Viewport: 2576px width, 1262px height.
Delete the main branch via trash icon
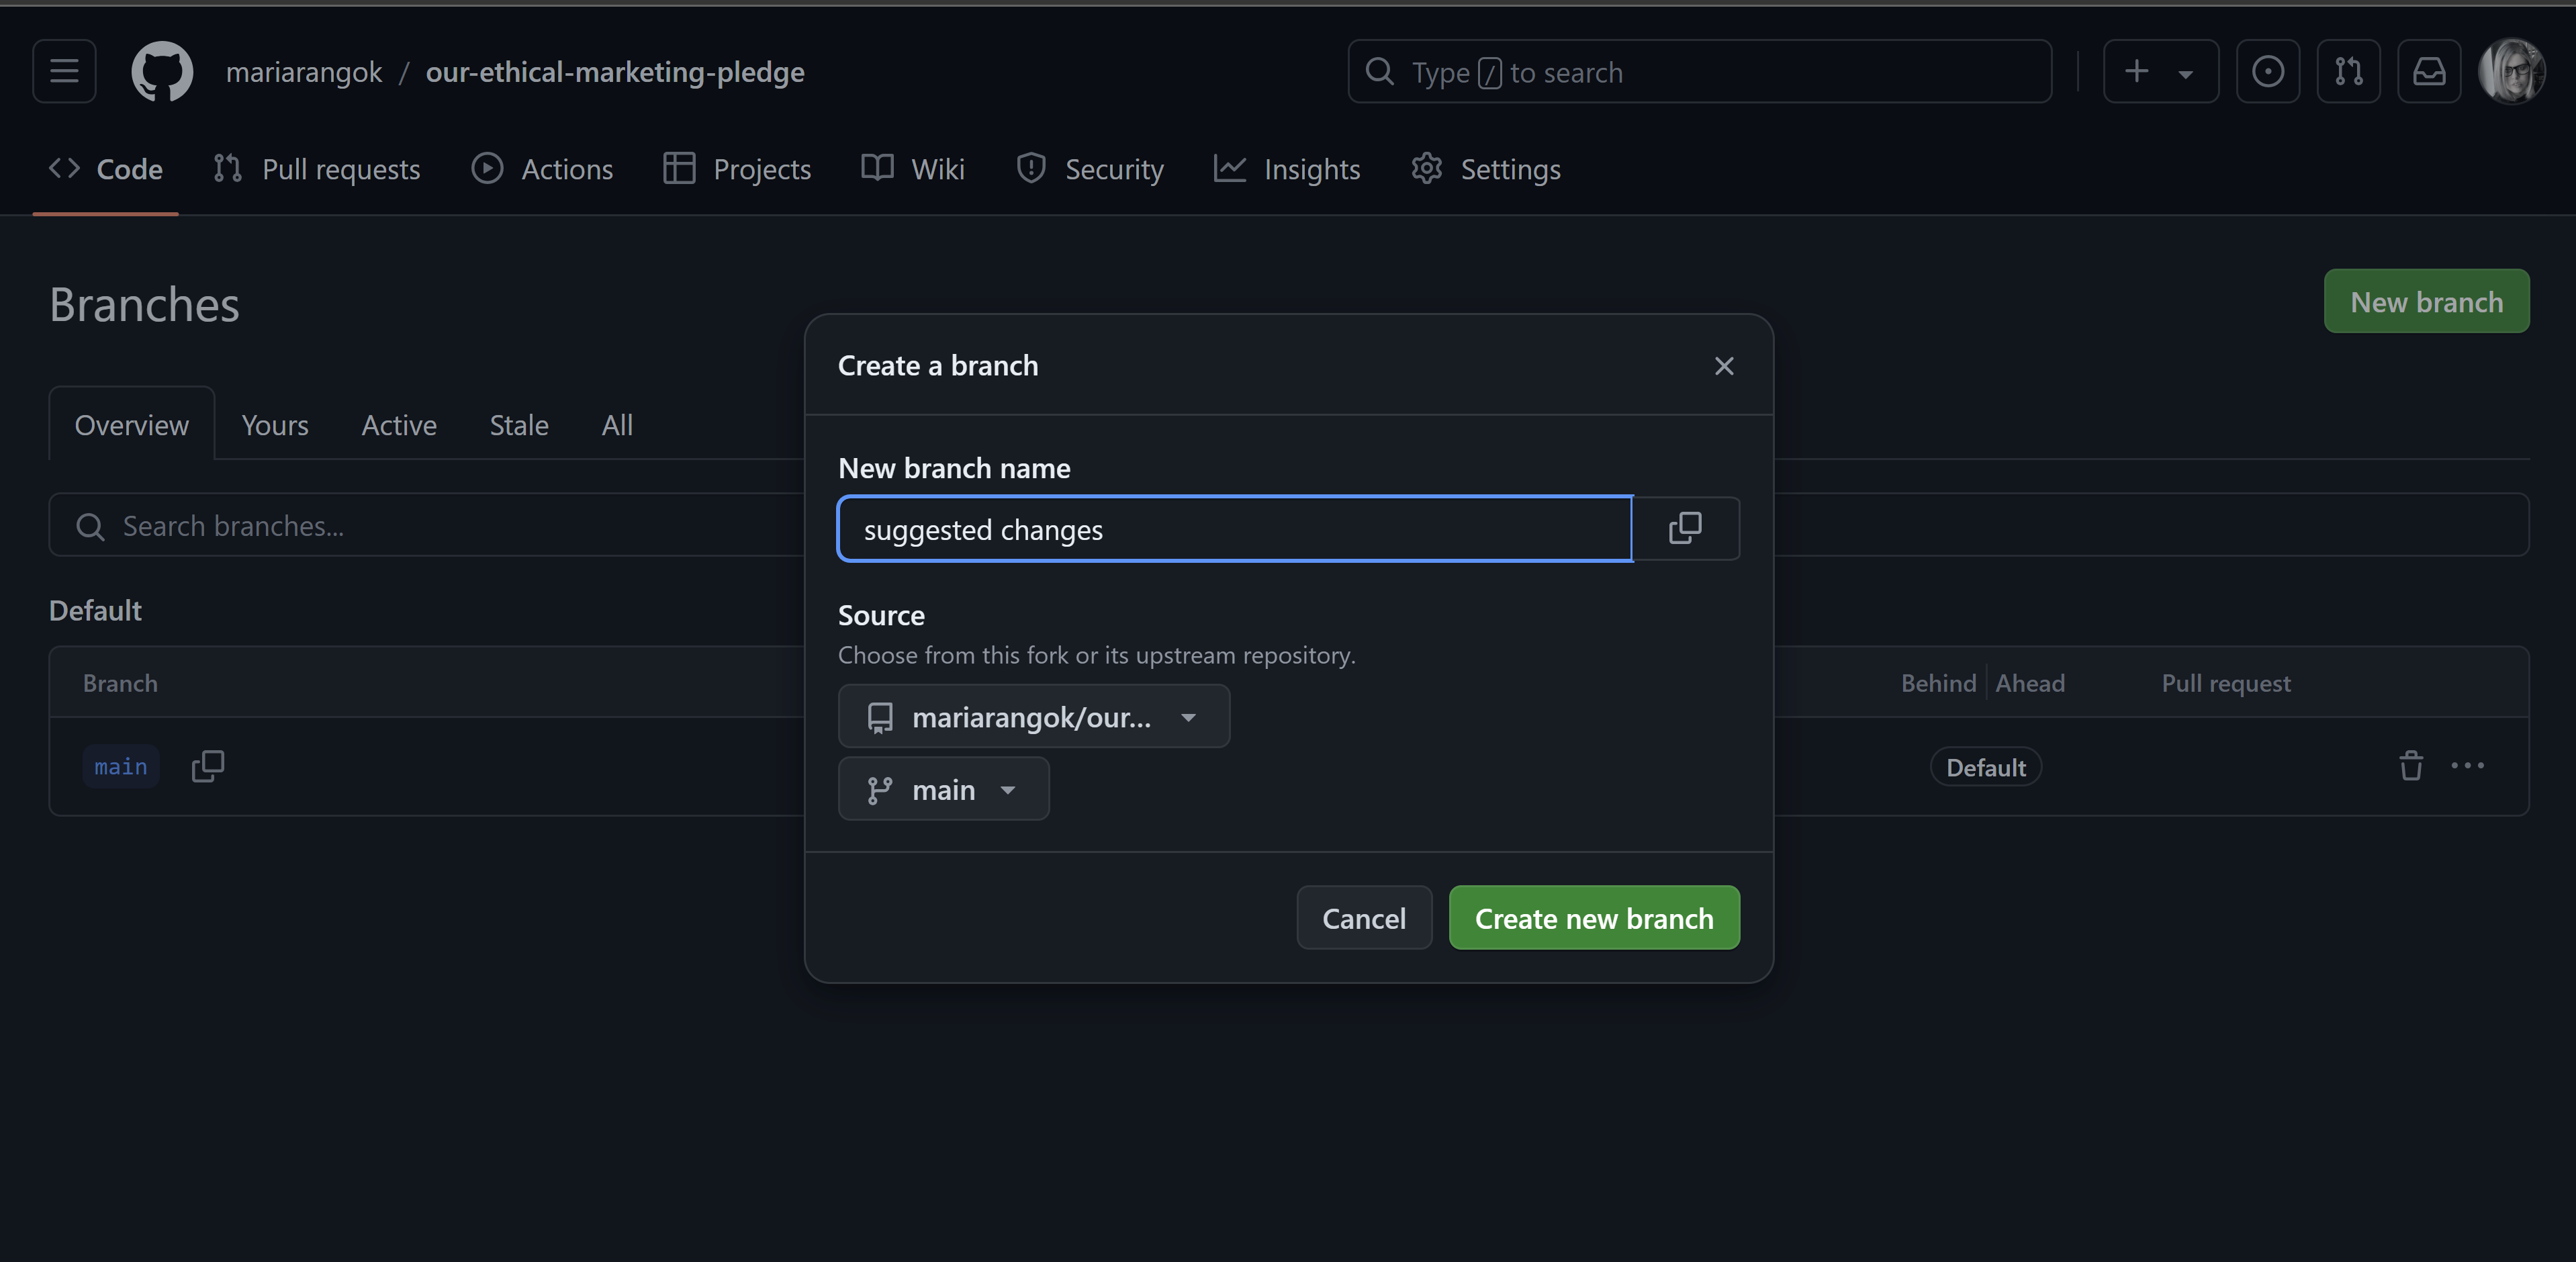click(x=2411, y=766)
